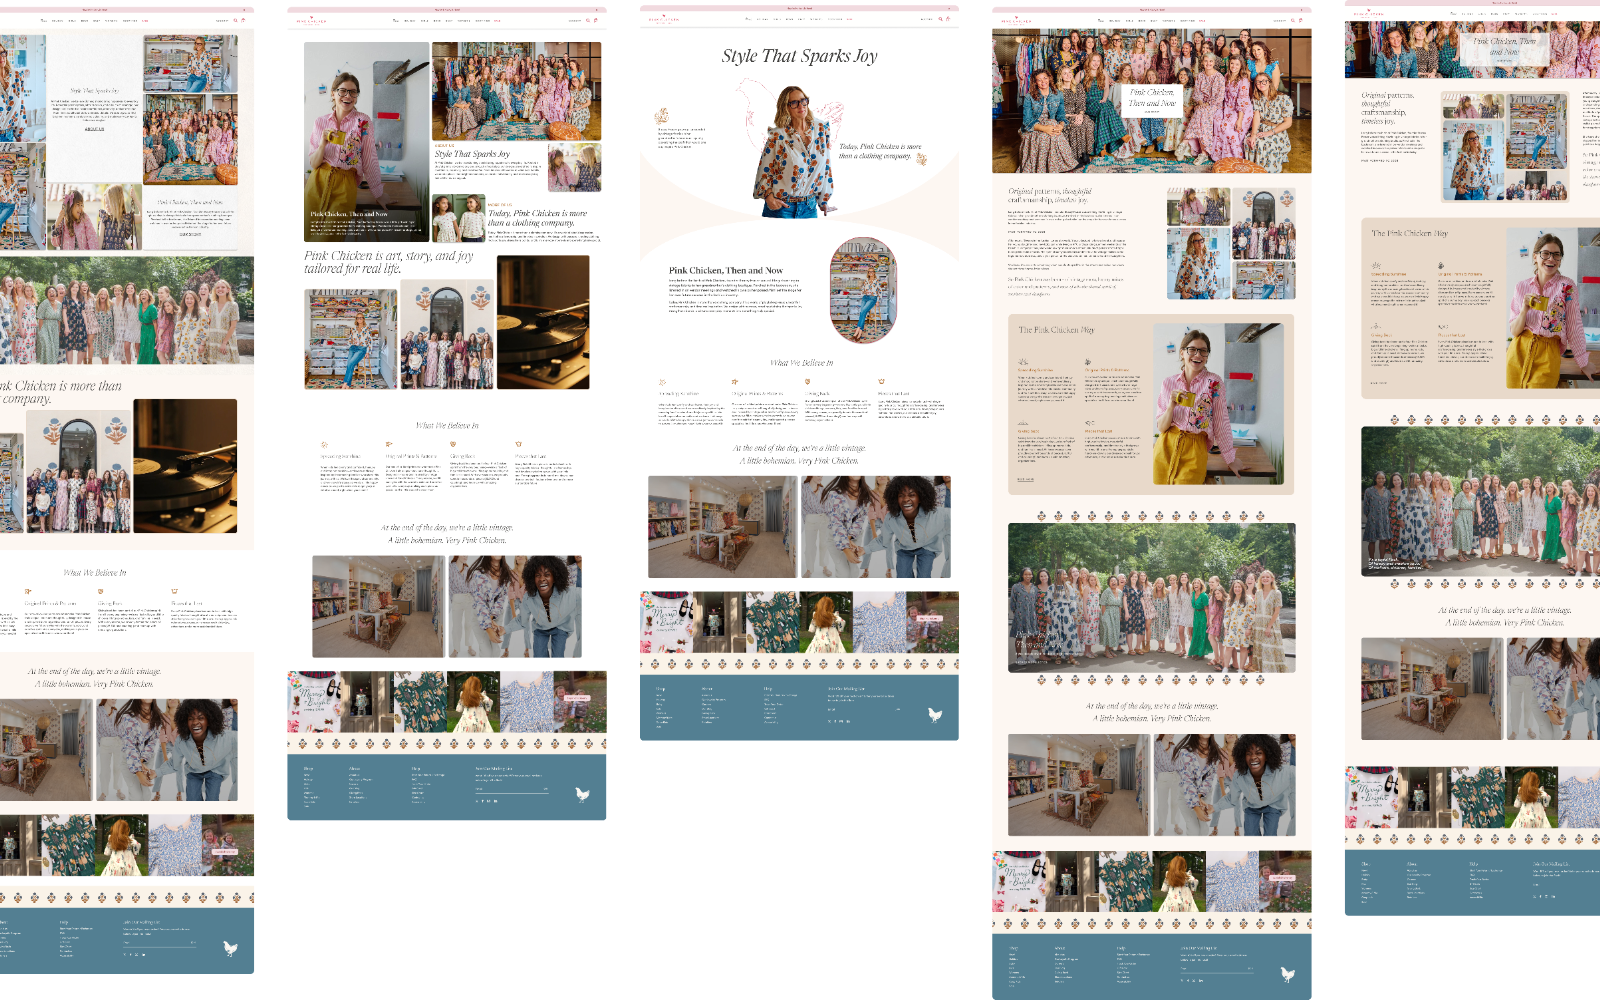Click 'What We Believe In' heading in collage-layout mockup
Viewport: 1600px width, 1000px height.
447,425
